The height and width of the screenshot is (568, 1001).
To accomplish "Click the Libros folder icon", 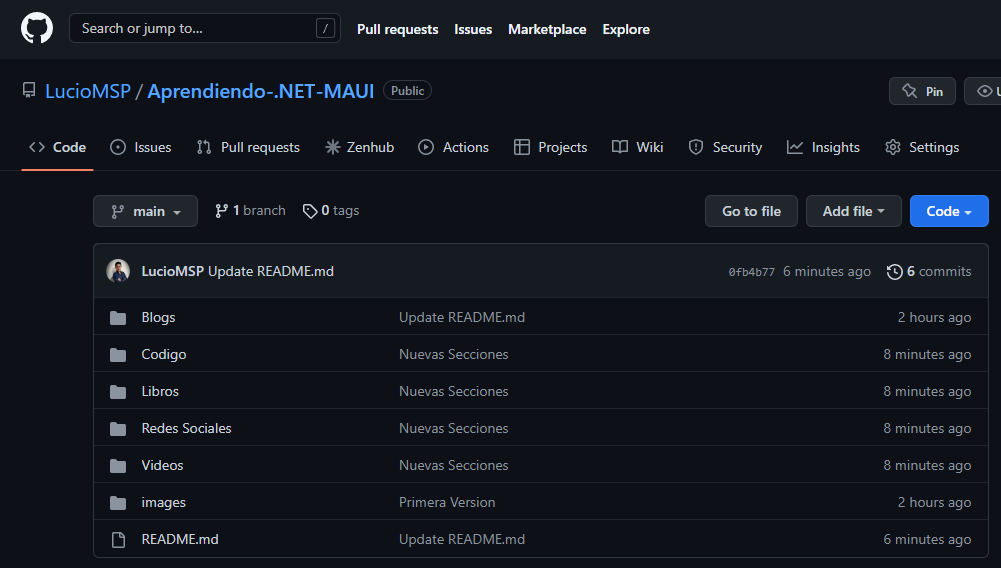I will pyautogui.click(x=118, y=392).
